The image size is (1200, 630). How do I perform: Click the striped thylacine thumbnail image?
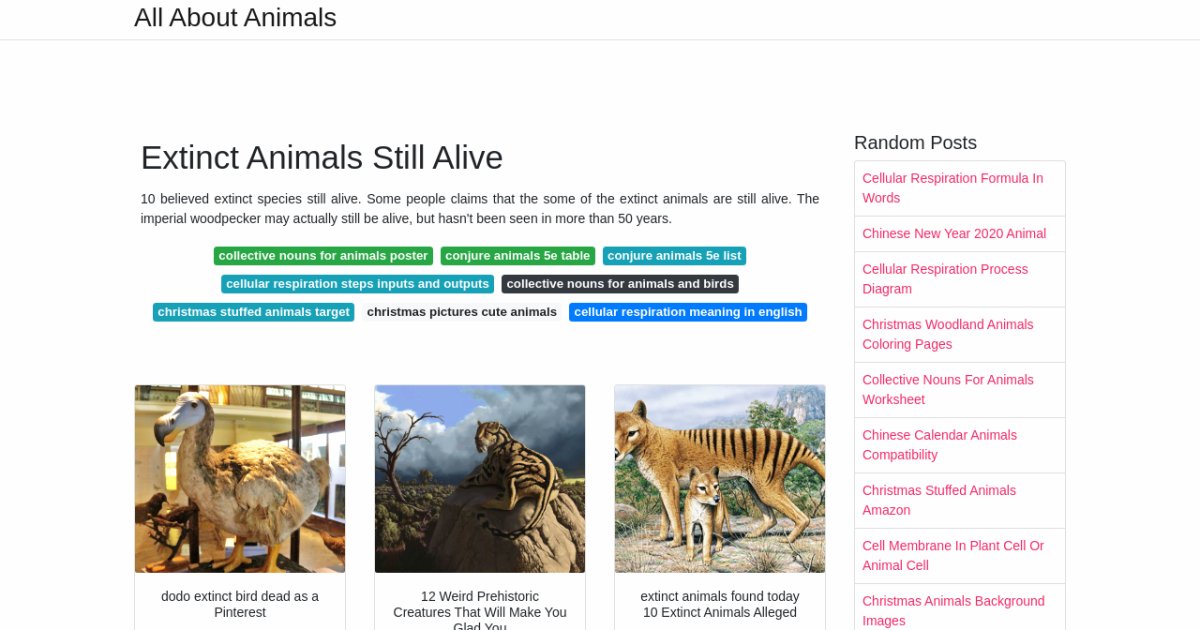[x=720, y=479]
